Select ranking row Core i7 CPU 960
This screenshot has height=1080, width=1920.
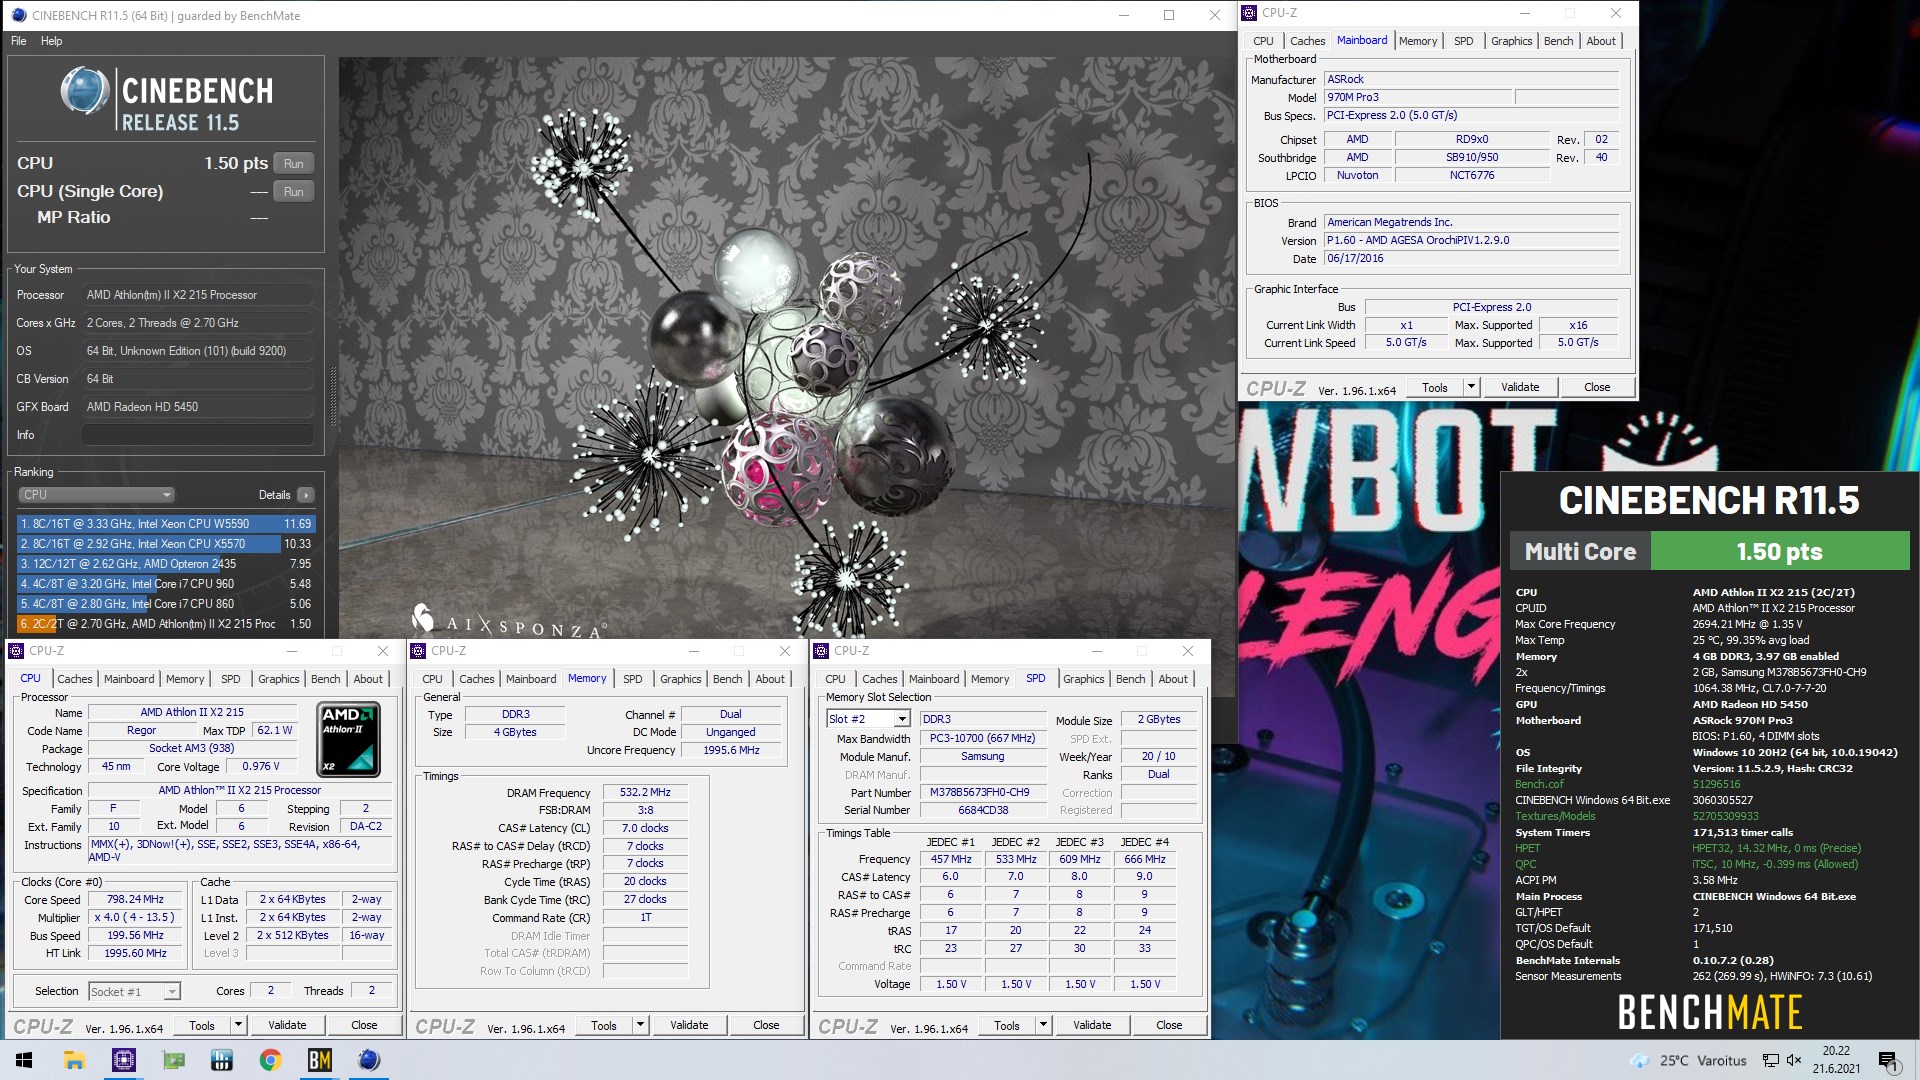166,584
